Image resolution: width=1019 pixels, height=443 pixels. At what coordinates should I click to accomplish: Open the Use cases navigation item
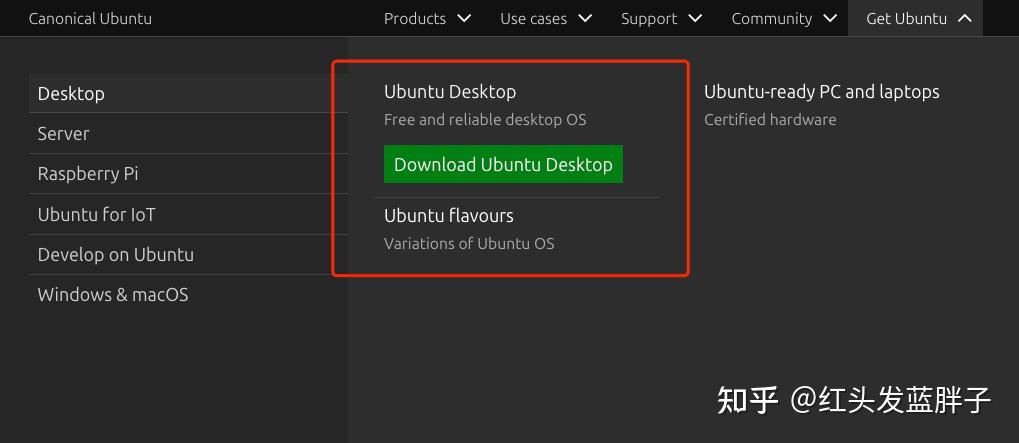point(533,19)
